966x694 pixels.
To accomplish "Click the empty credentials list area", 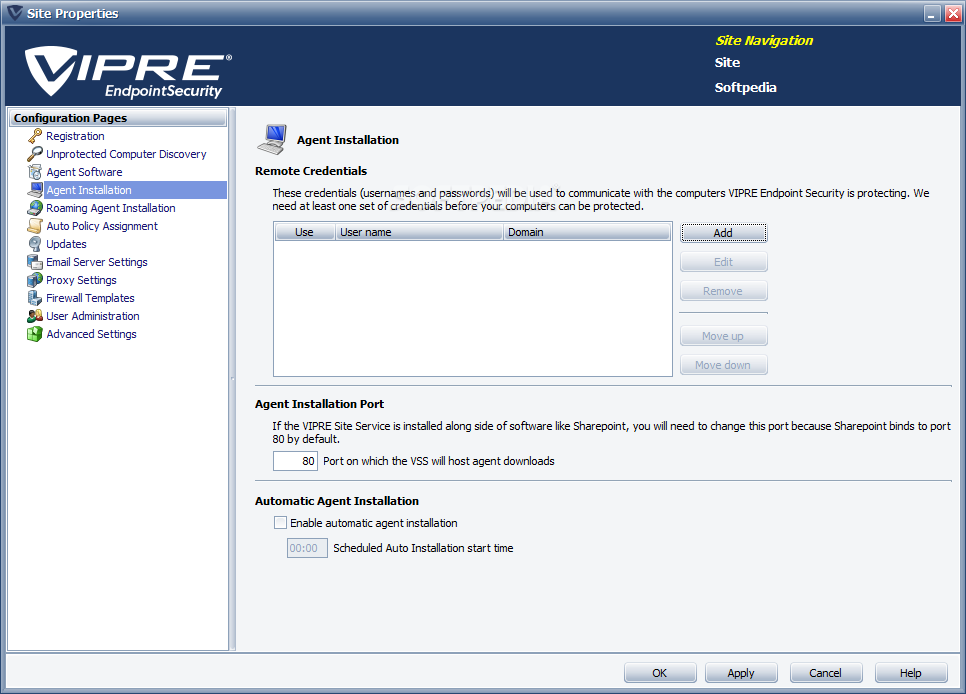I will (x=473, y=308).
